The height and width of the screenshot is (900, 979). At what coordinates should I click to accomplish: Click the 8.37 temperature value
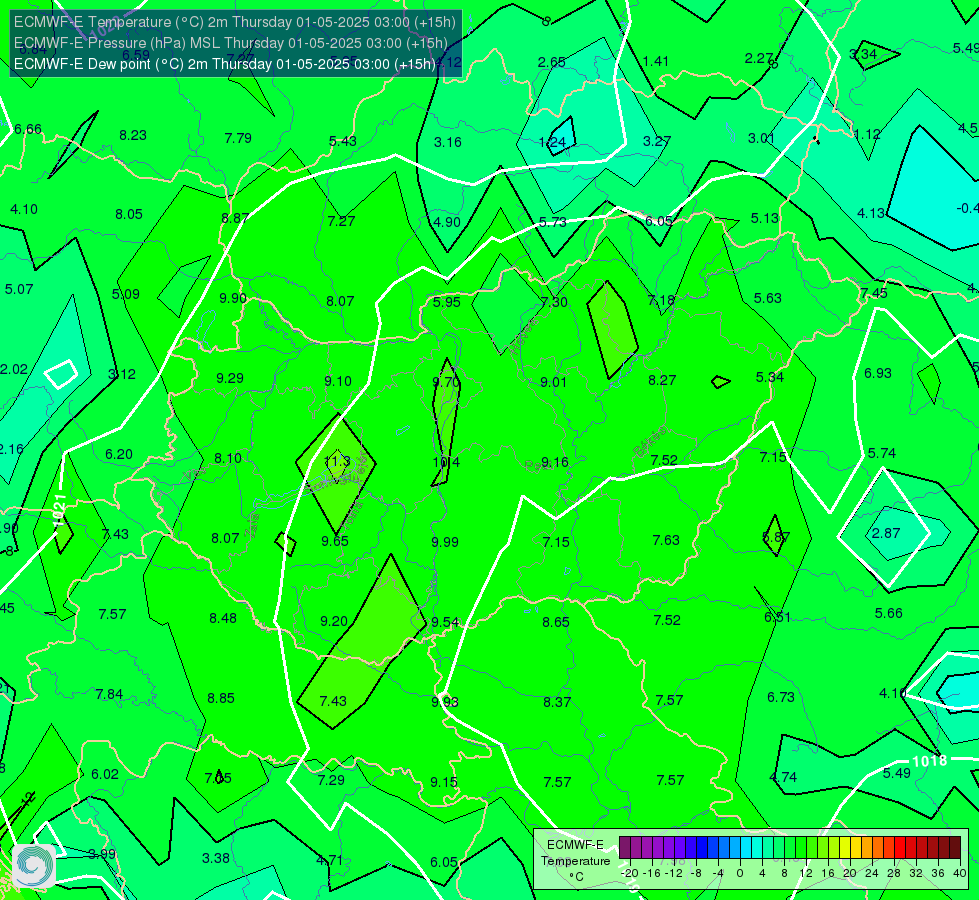coord(557,702)
